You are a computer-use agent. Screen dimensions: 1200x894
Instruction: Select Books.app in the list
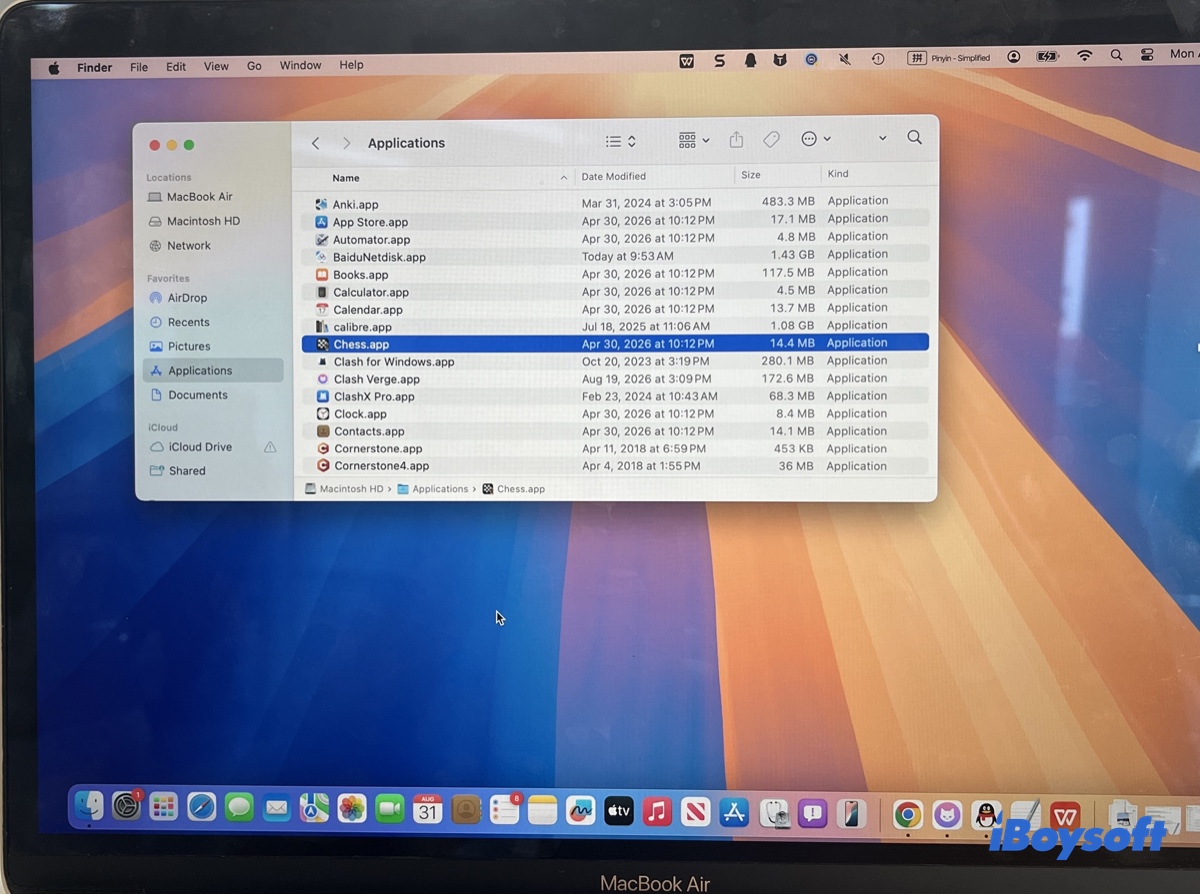[615, 274]
